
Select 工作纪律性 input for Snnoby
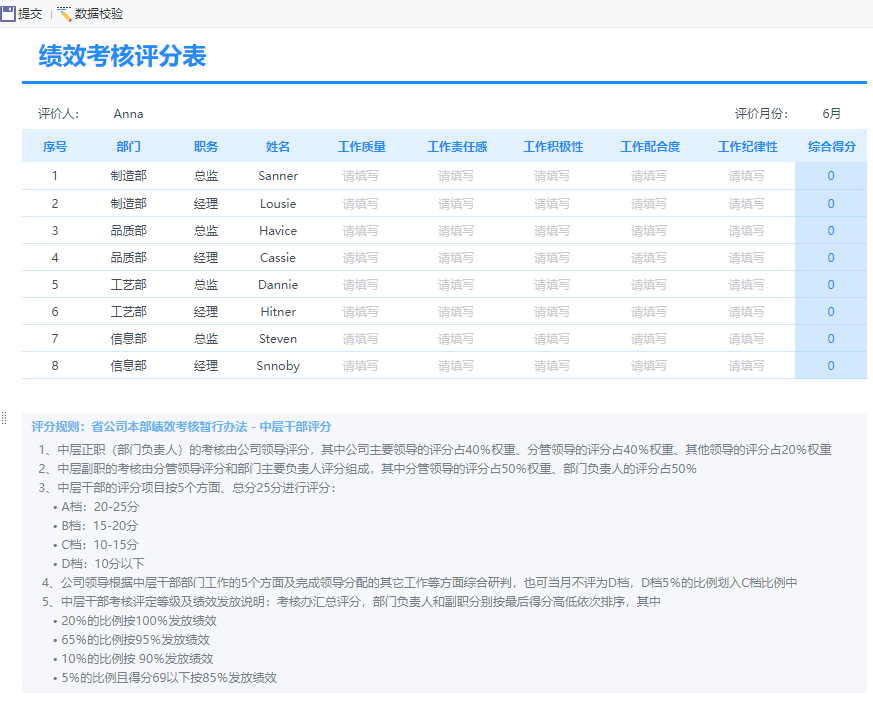(x=746, y=366)
